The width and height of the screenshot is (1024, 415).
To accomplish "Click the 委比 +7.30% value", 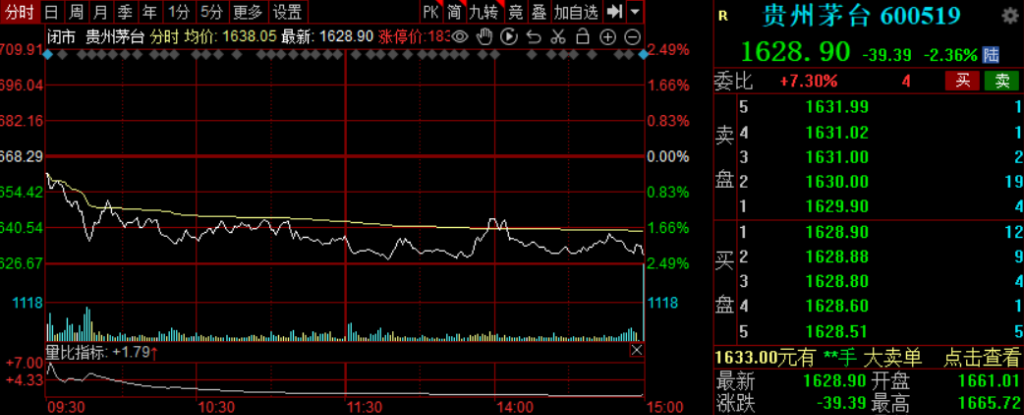I will point(808,82).
